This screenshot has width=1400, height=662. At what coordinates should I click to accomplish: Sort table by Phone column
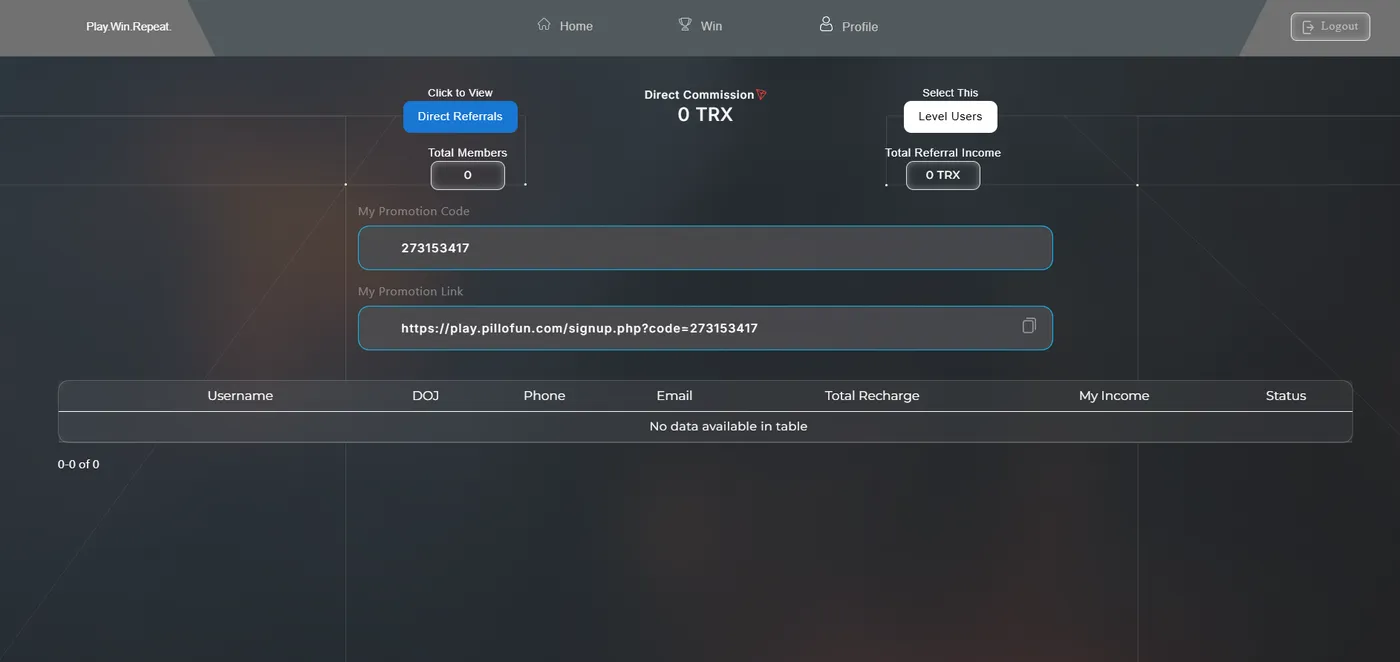coord(544,396)
